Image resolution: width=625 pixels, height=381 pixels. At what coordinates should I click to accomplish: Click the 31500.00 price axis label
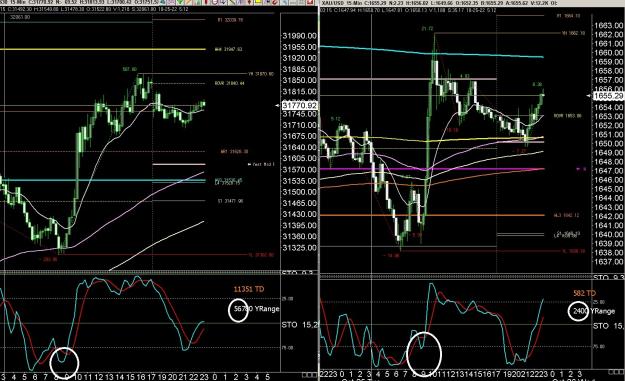[x=299, y=192]
